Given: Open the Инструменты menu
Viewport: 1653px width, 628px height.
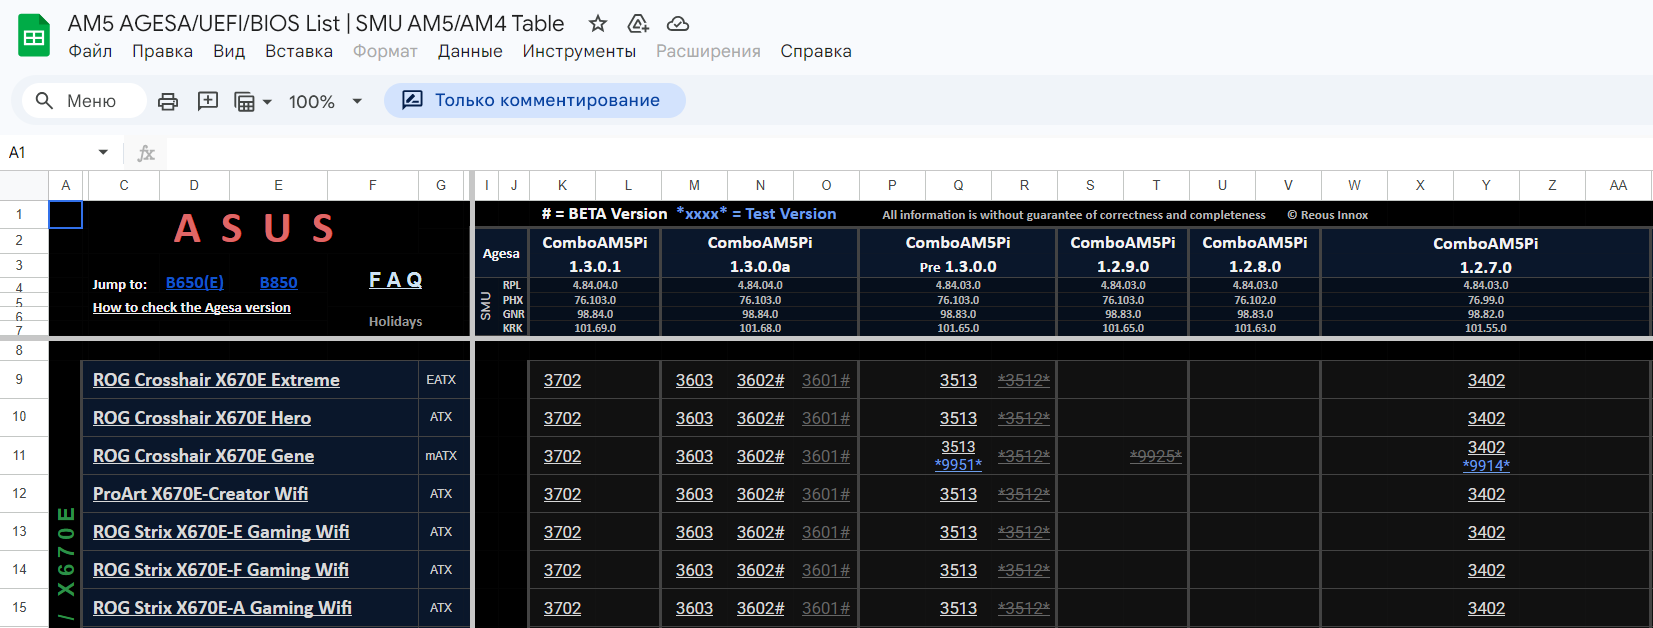Looking at the screenshot, I should [x=579, y=51].
